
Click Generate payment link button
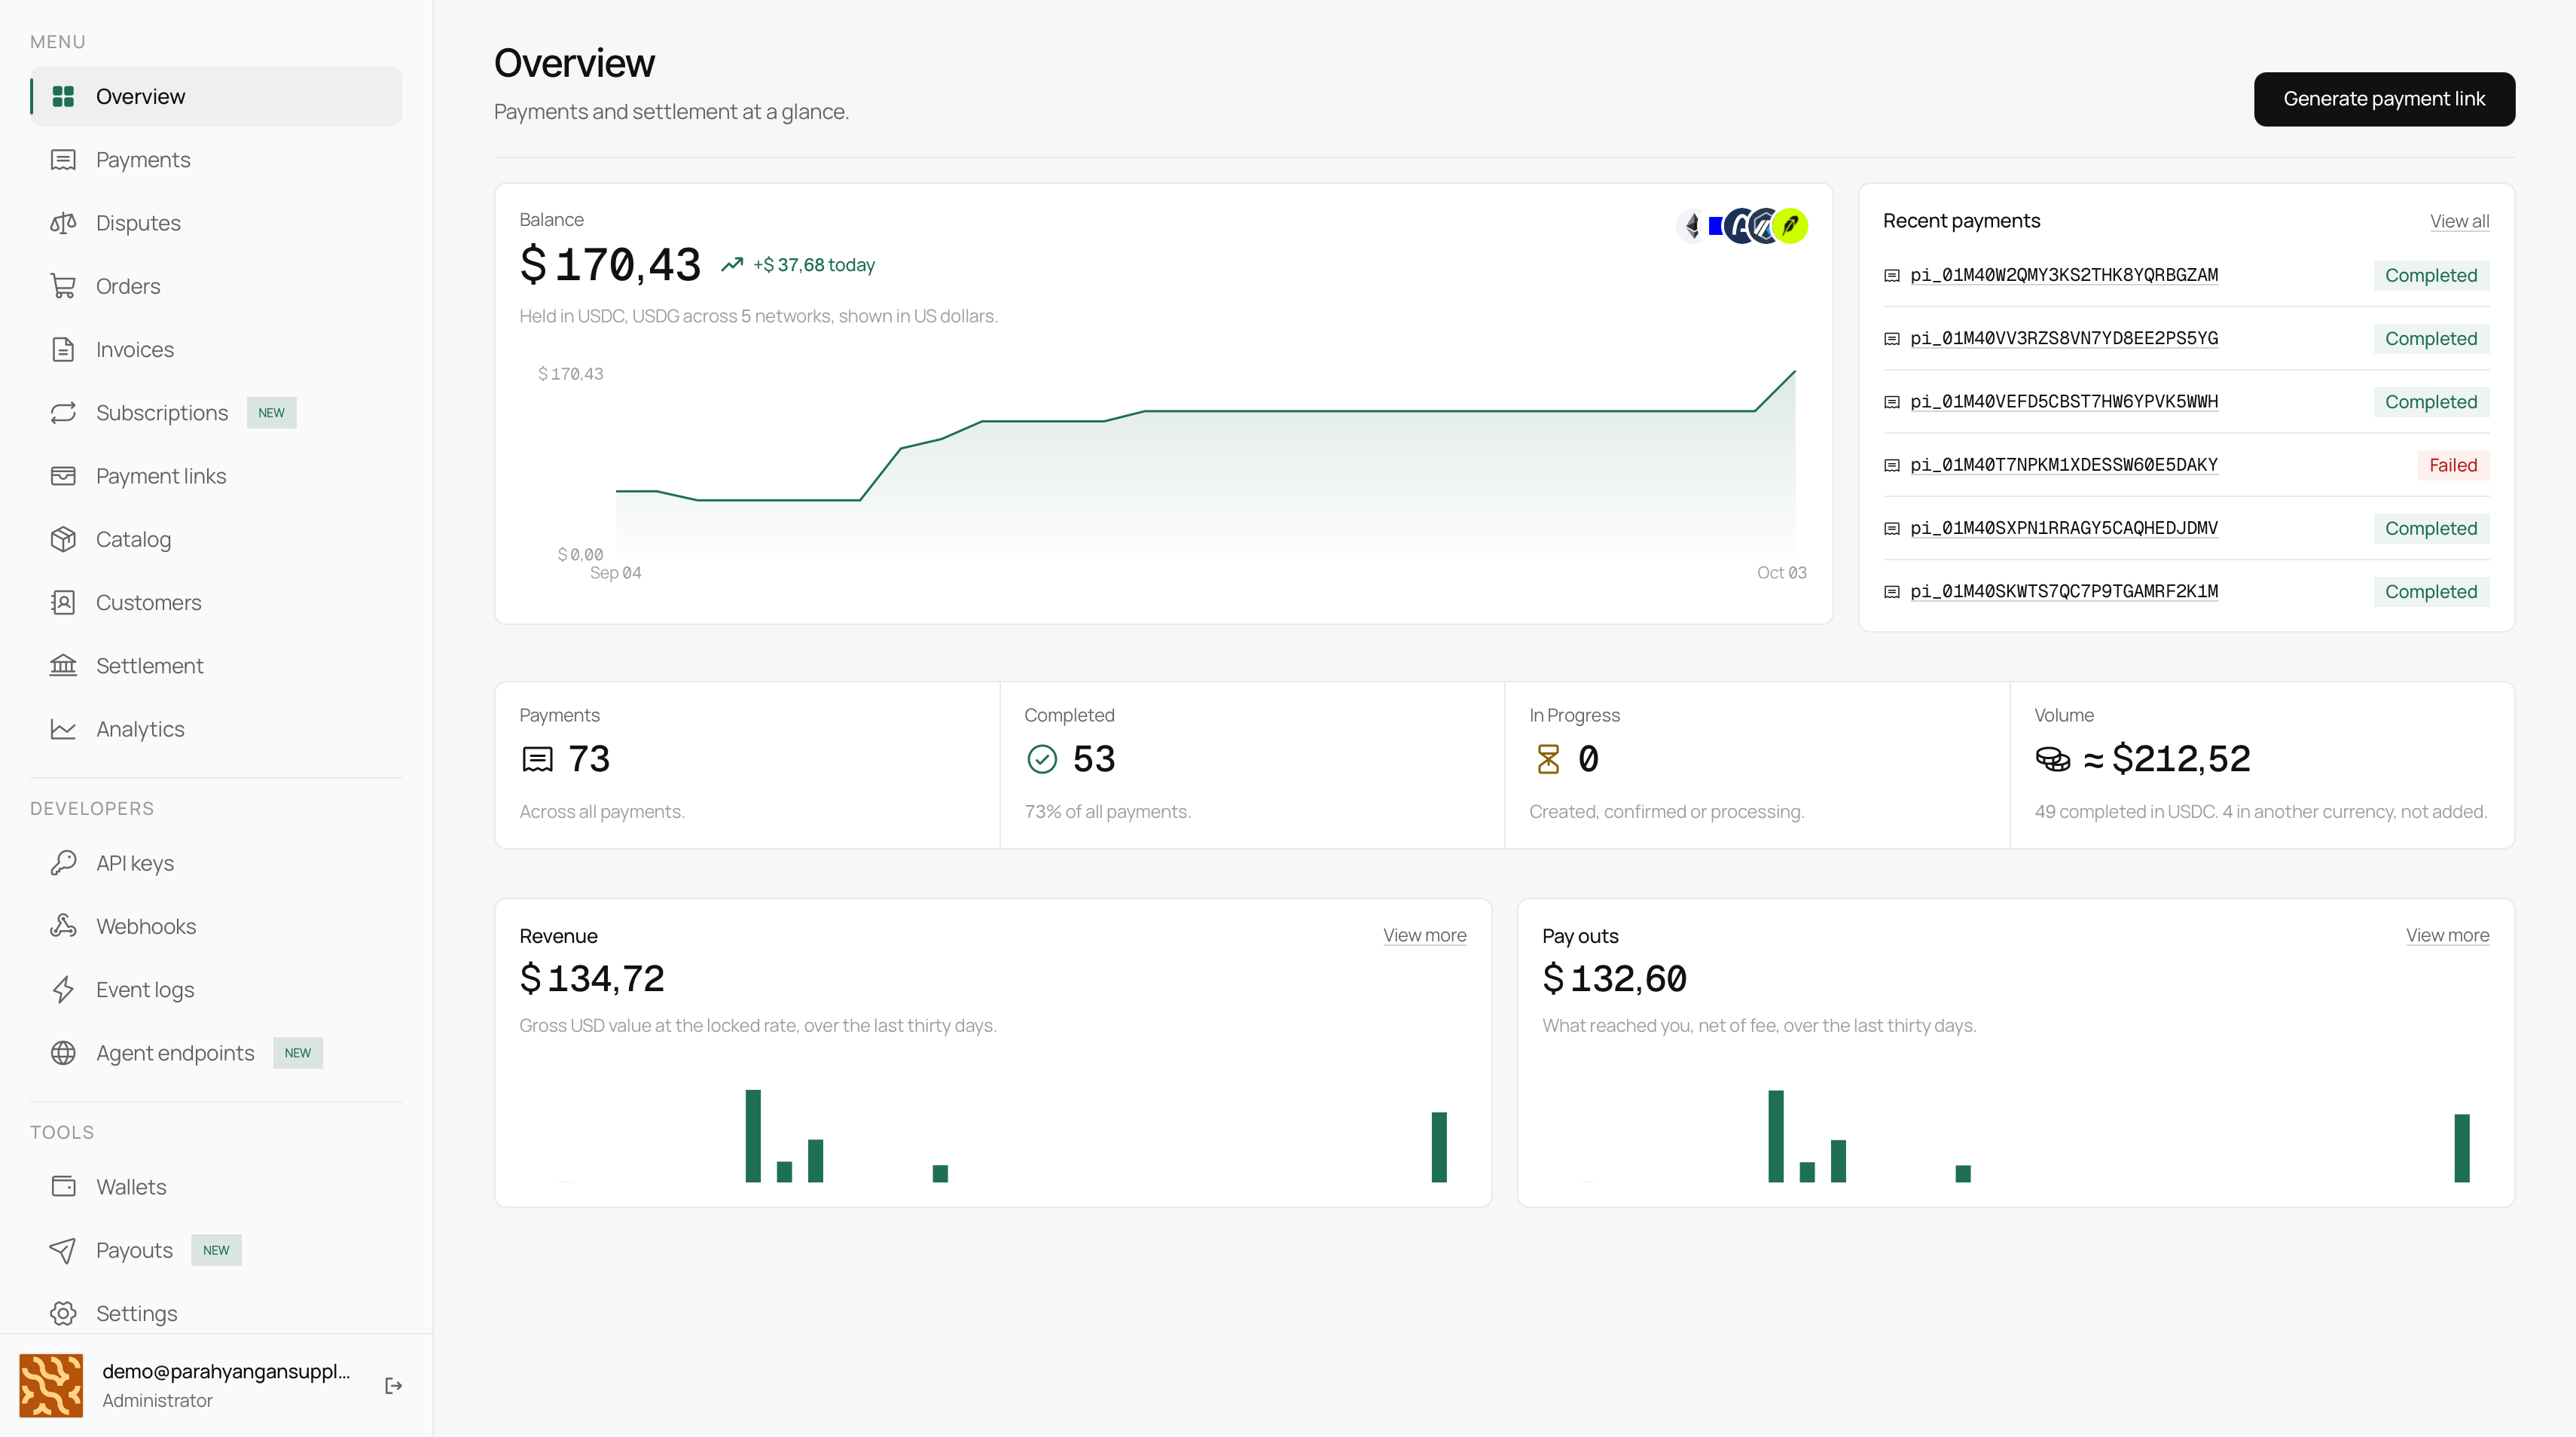(x=2384, y=99)
